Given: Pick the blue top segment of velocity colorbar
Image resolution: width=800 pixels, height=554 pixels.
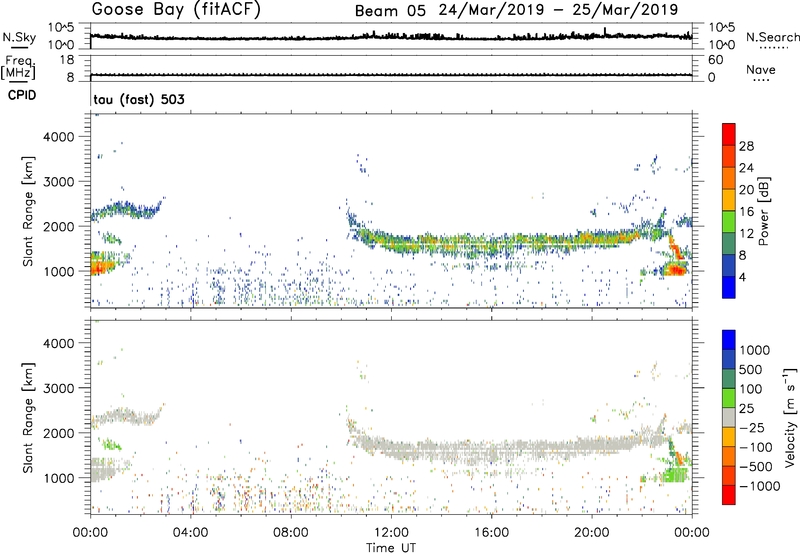Looking at the screenshot, I should (729, 340).
